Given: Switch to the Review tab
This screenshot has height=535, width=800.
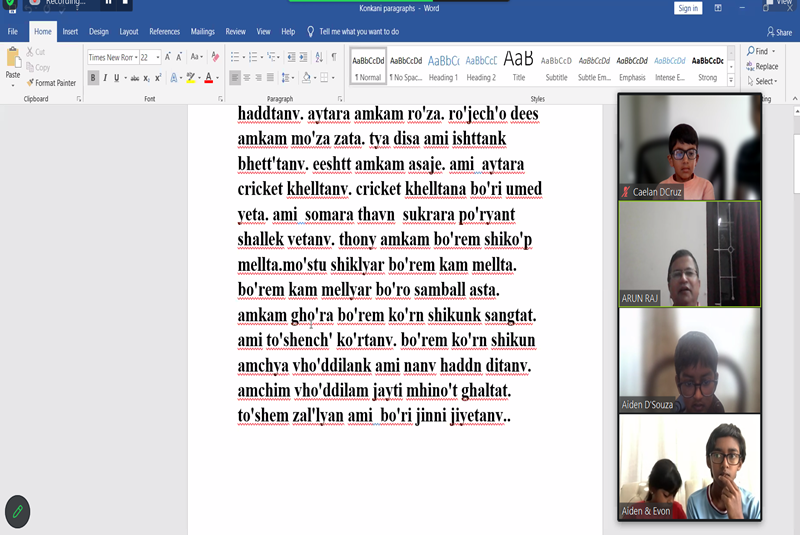Looking at the screenshot, I should (x=235, y=32).
